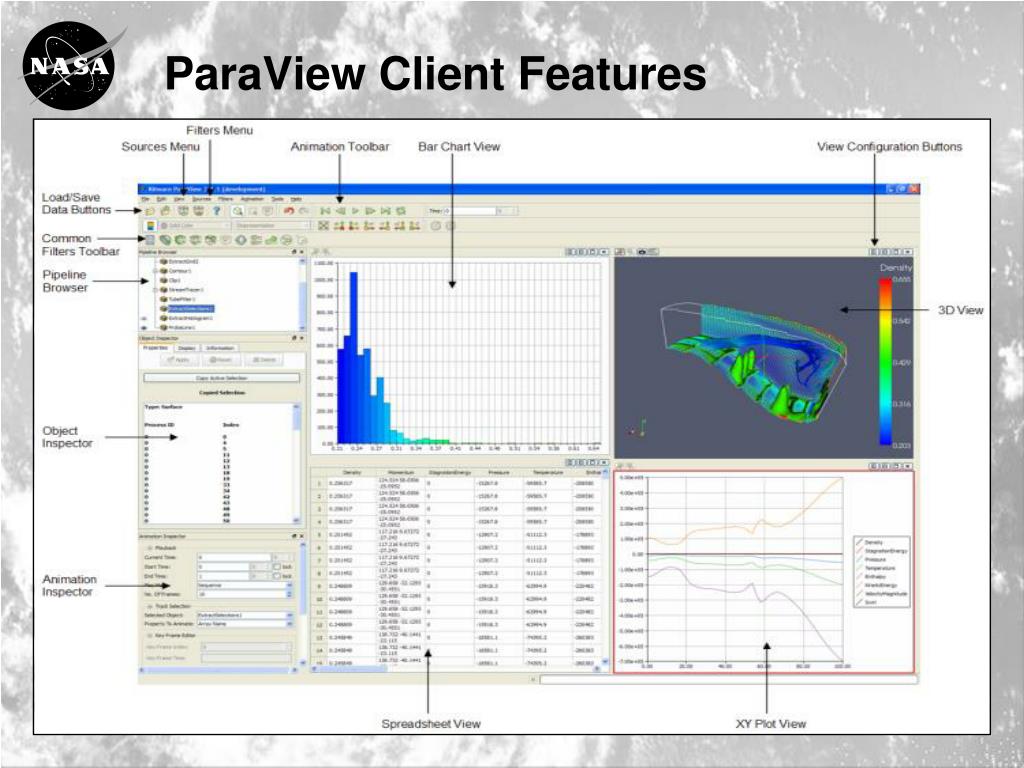The image size is (1024, 768).
Task: Advance to the next frame
Action: [x=370, y=211]
